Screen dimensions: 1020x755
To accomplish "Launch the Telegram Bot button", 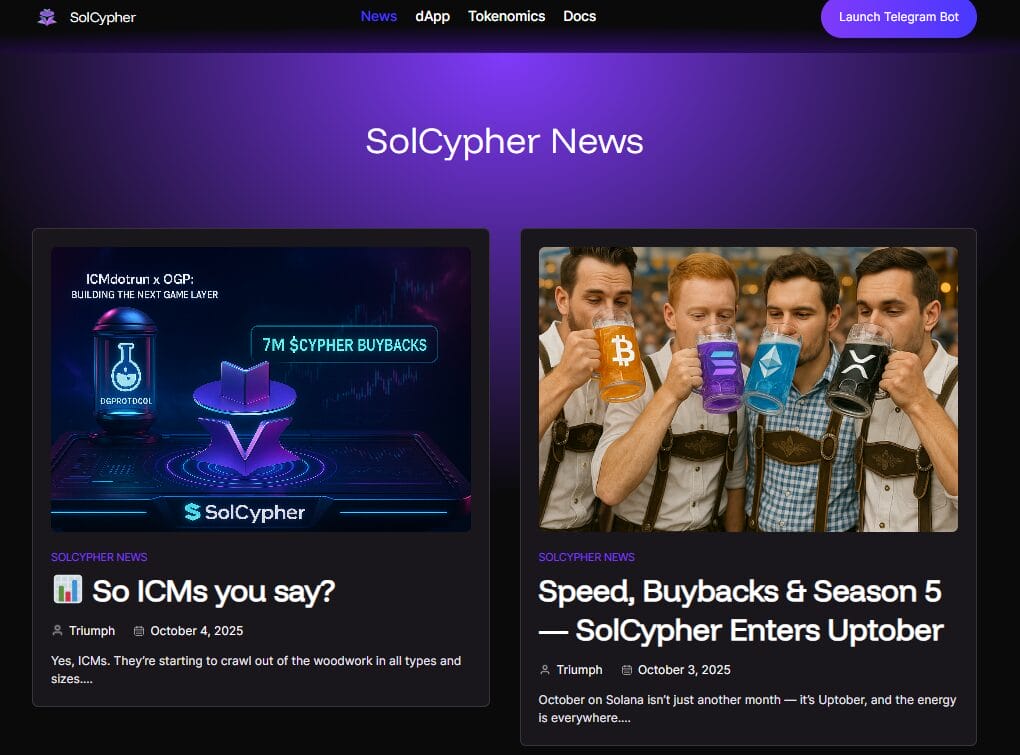I will tap(898, 18).
